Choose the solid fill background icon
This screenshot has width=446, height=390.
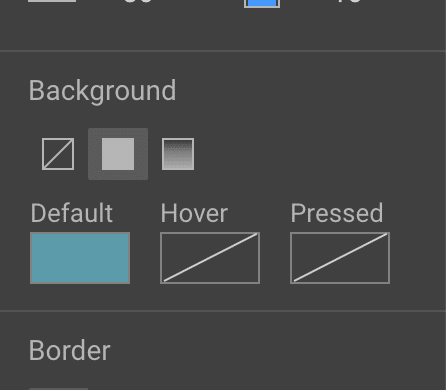click(118, 154)
